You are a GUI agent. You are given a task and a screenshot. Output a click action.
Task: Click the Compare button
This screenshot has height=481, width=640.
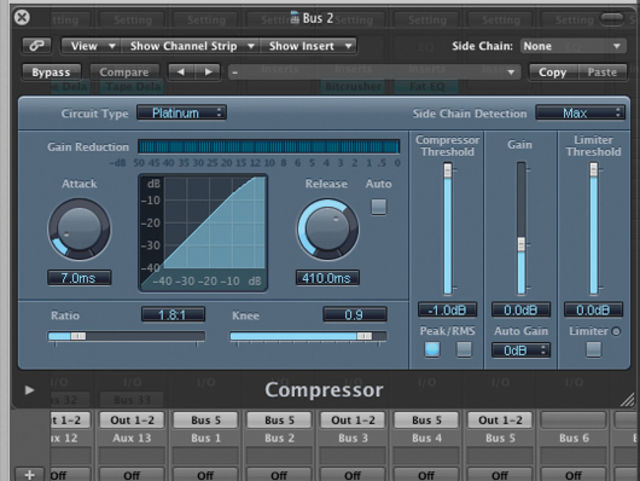coord(124,72)
